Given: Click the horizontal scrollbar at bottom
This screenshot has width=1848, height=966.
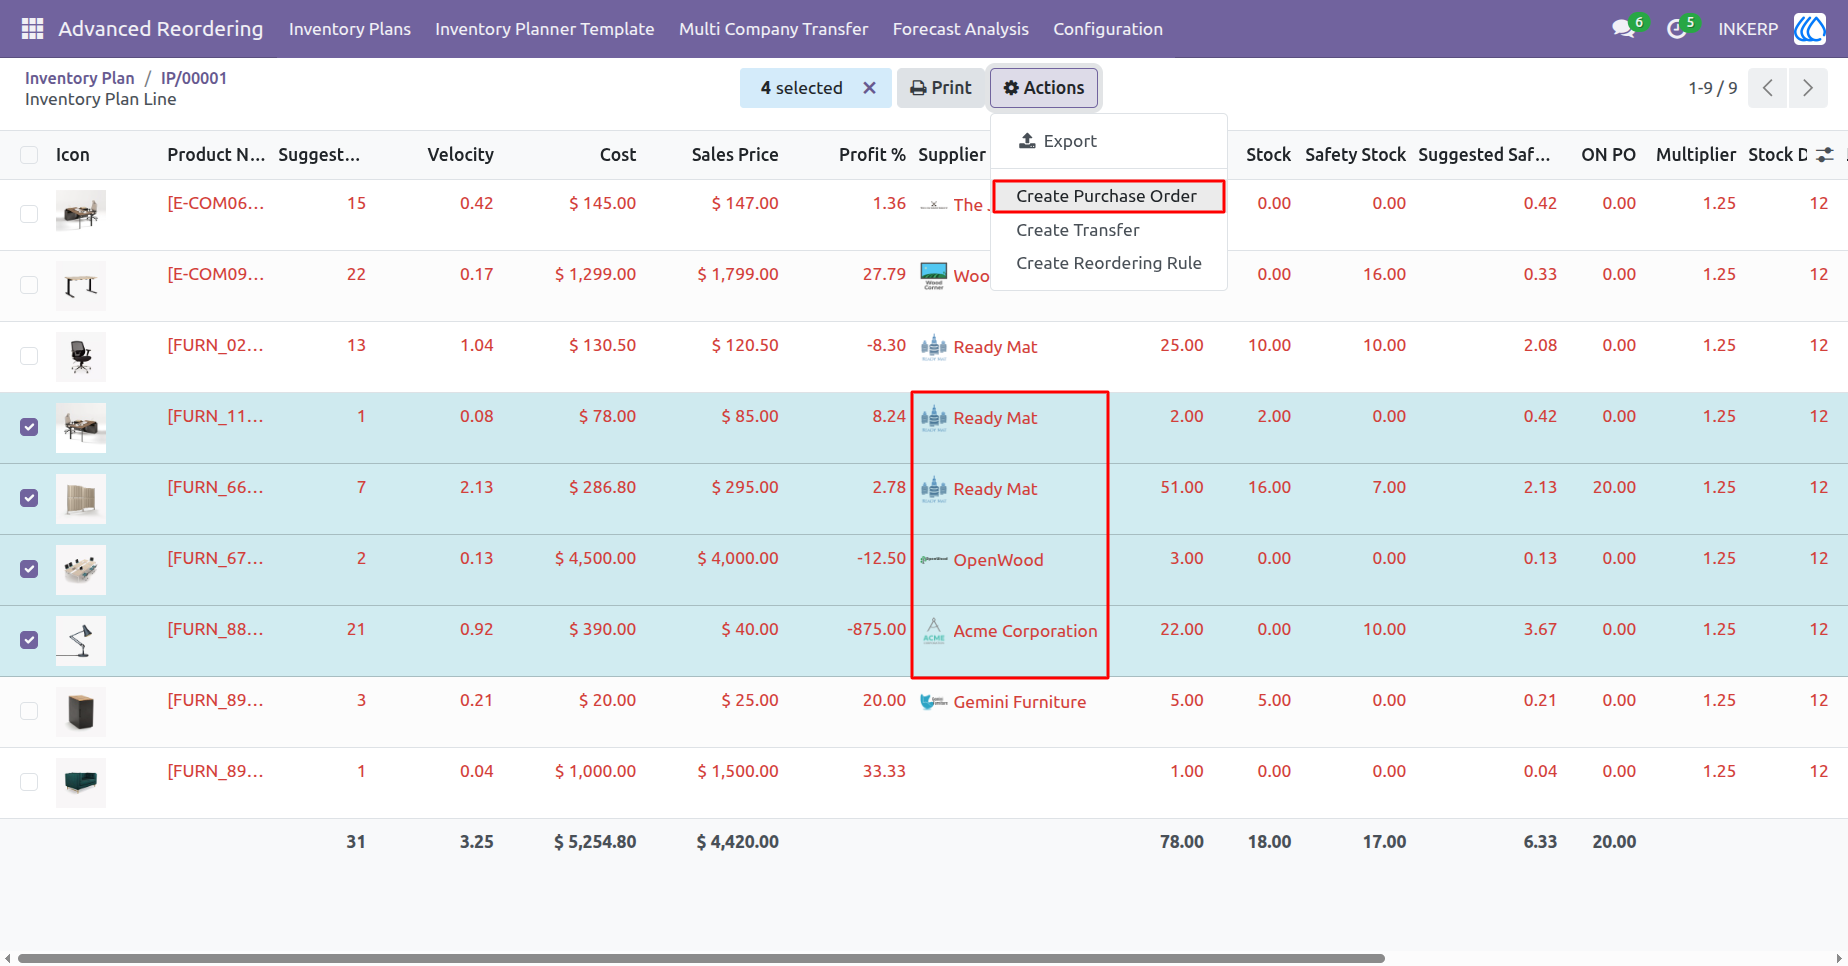Looking at the screenshot, I should [x=701, y=958].
